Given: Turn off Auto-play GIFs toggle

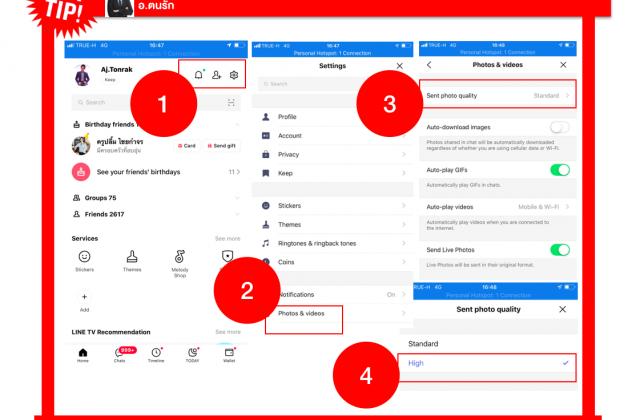Looking at the screenshot, I should point(560,170).
